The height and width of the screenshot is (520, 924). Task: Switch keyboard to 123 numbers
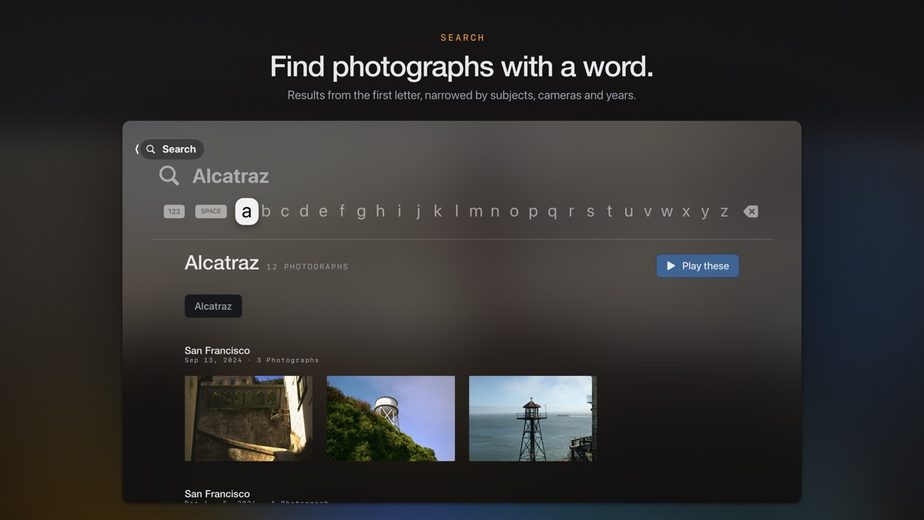[x=174, y=211]
